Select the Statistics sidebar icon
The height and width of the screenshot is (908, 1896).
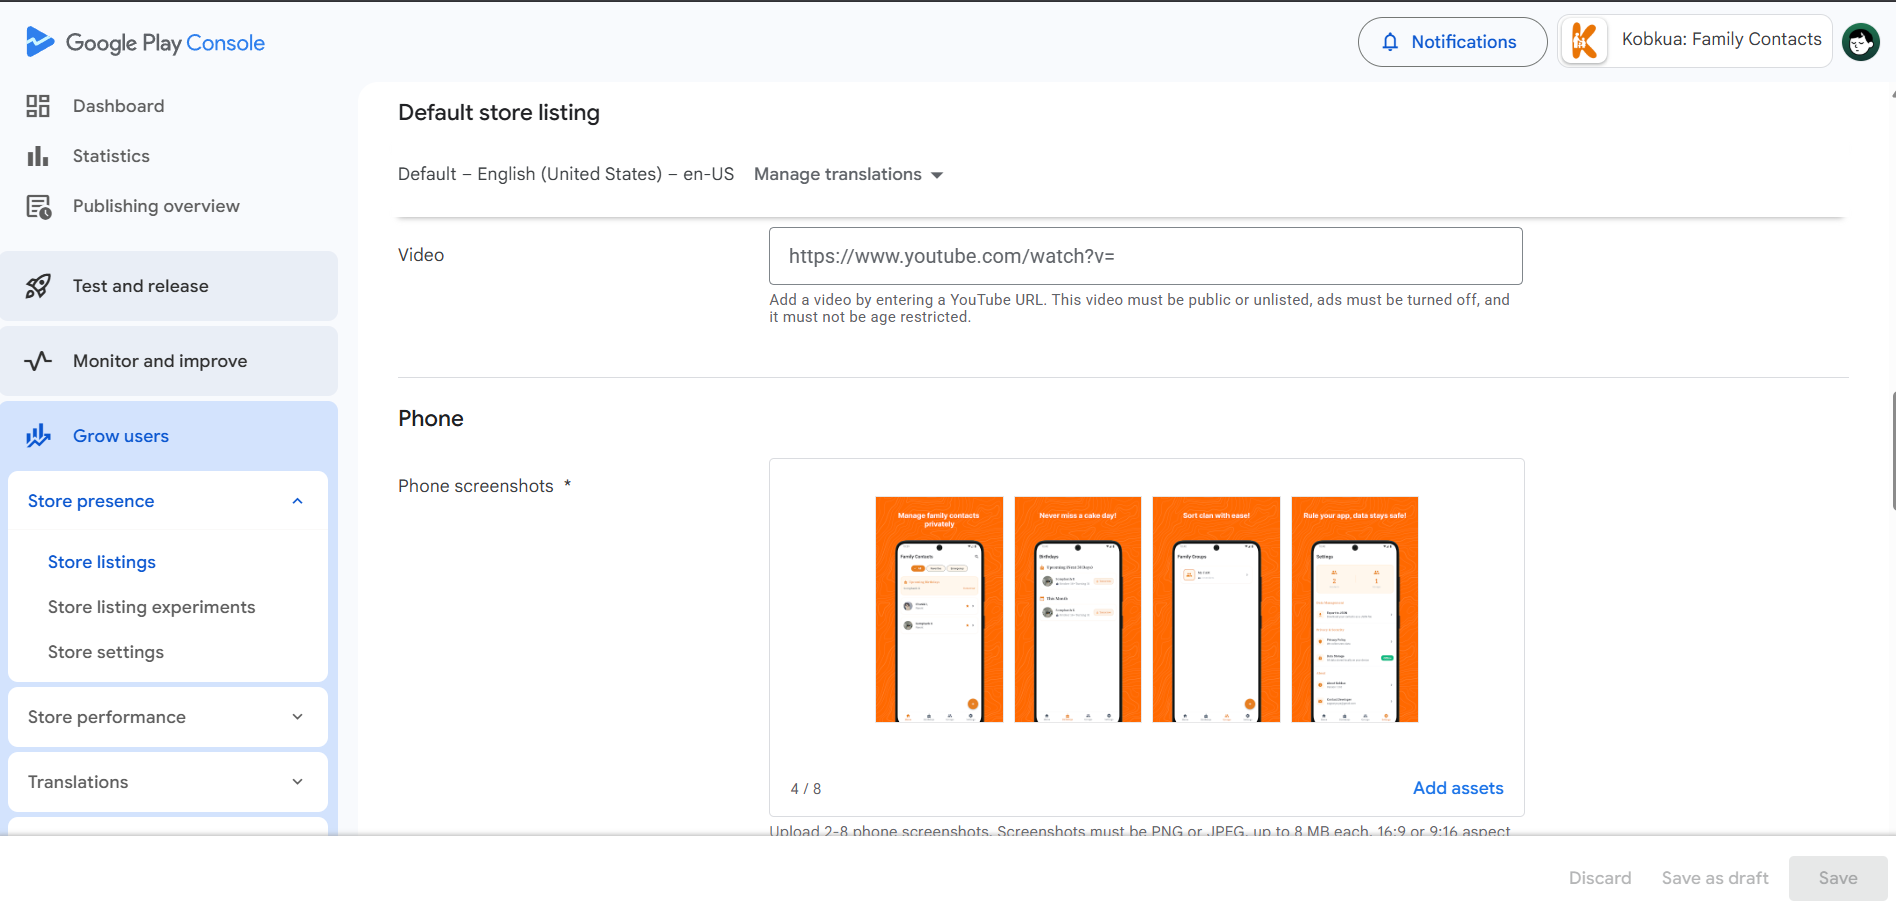(x=37, y=156)
